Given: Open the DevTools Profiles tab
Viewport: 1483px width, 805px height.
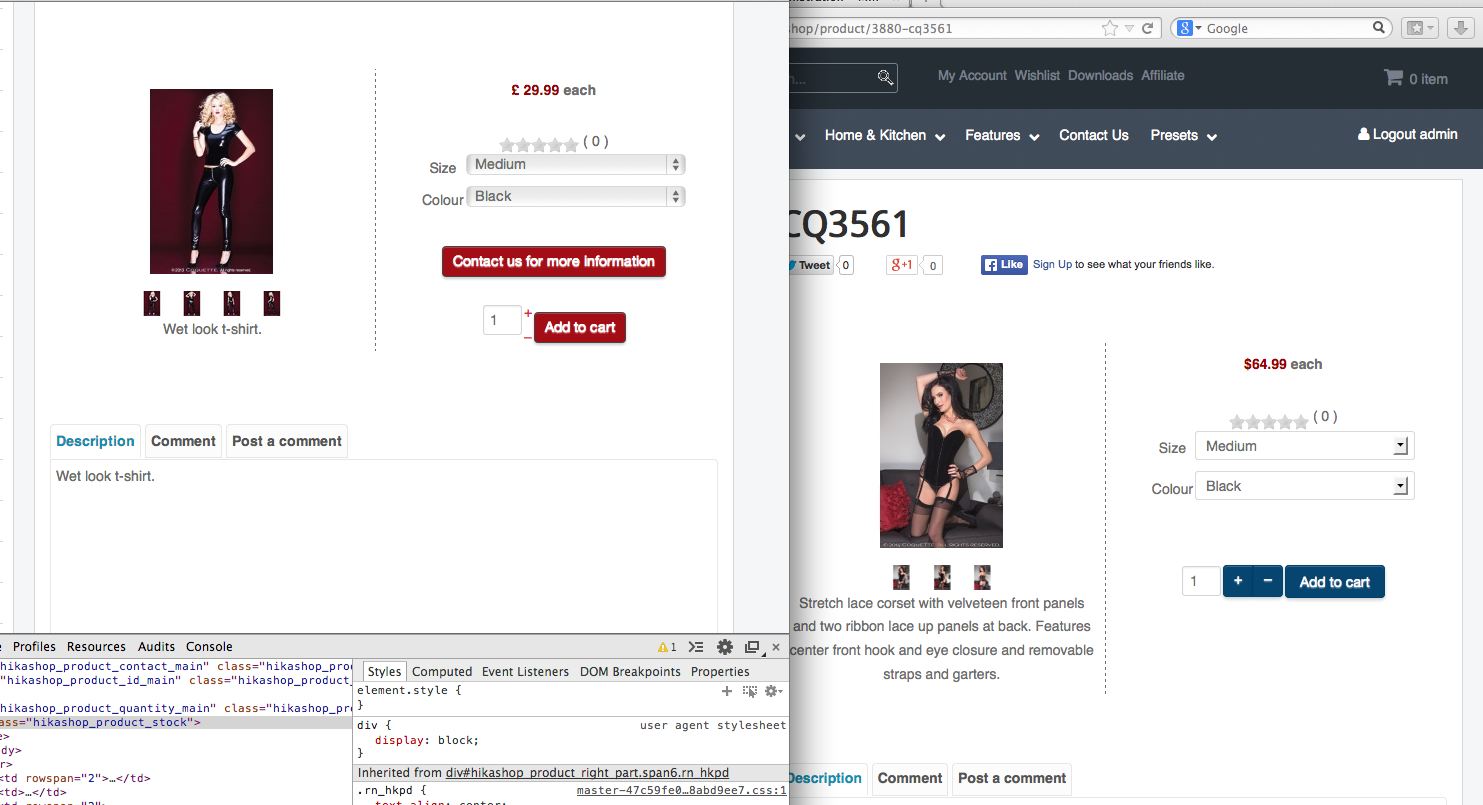Looking at the screenshot, I should [34, 647].
